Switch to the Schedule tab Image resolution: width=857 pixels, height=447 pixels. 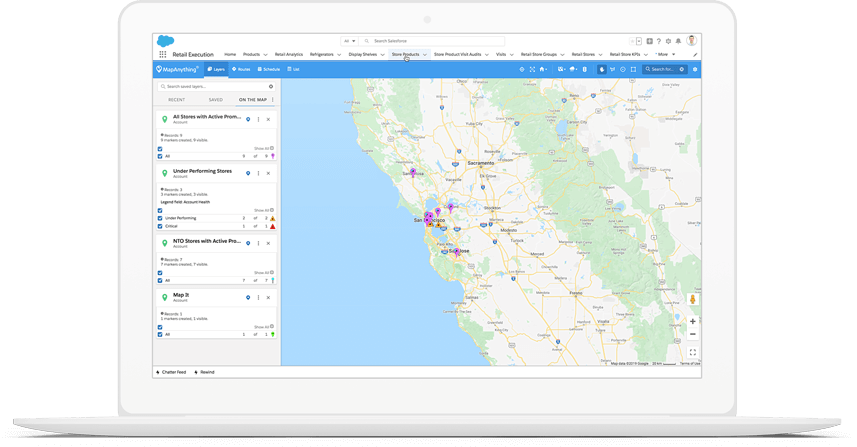pos(268,69)
